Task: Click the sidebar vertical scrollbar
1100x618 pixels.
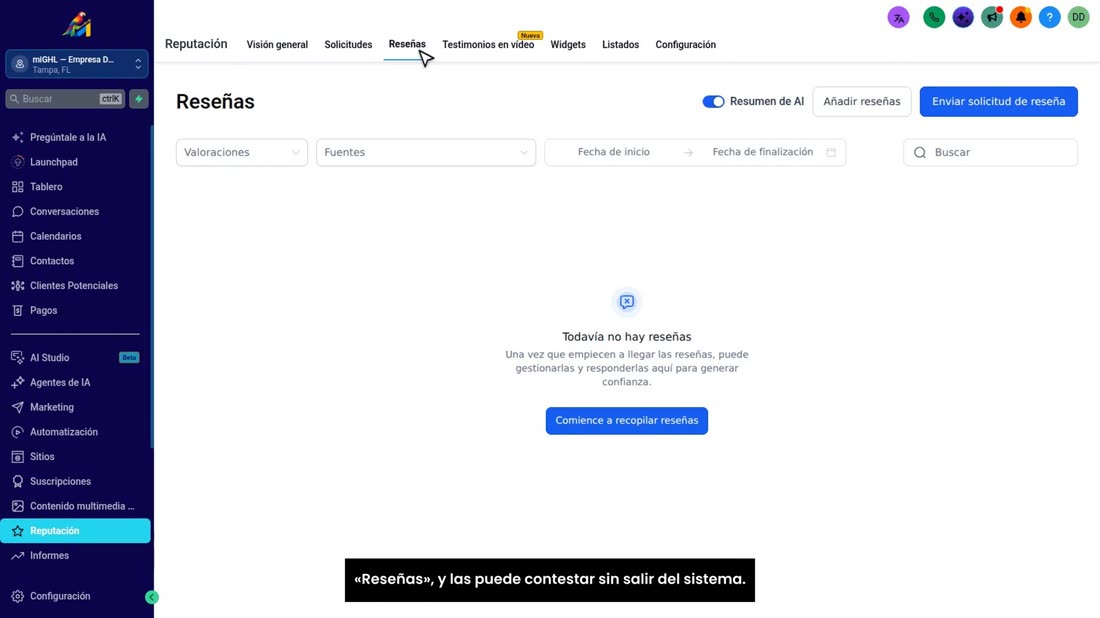Action: pyautogui.click(x=152, y=288)
